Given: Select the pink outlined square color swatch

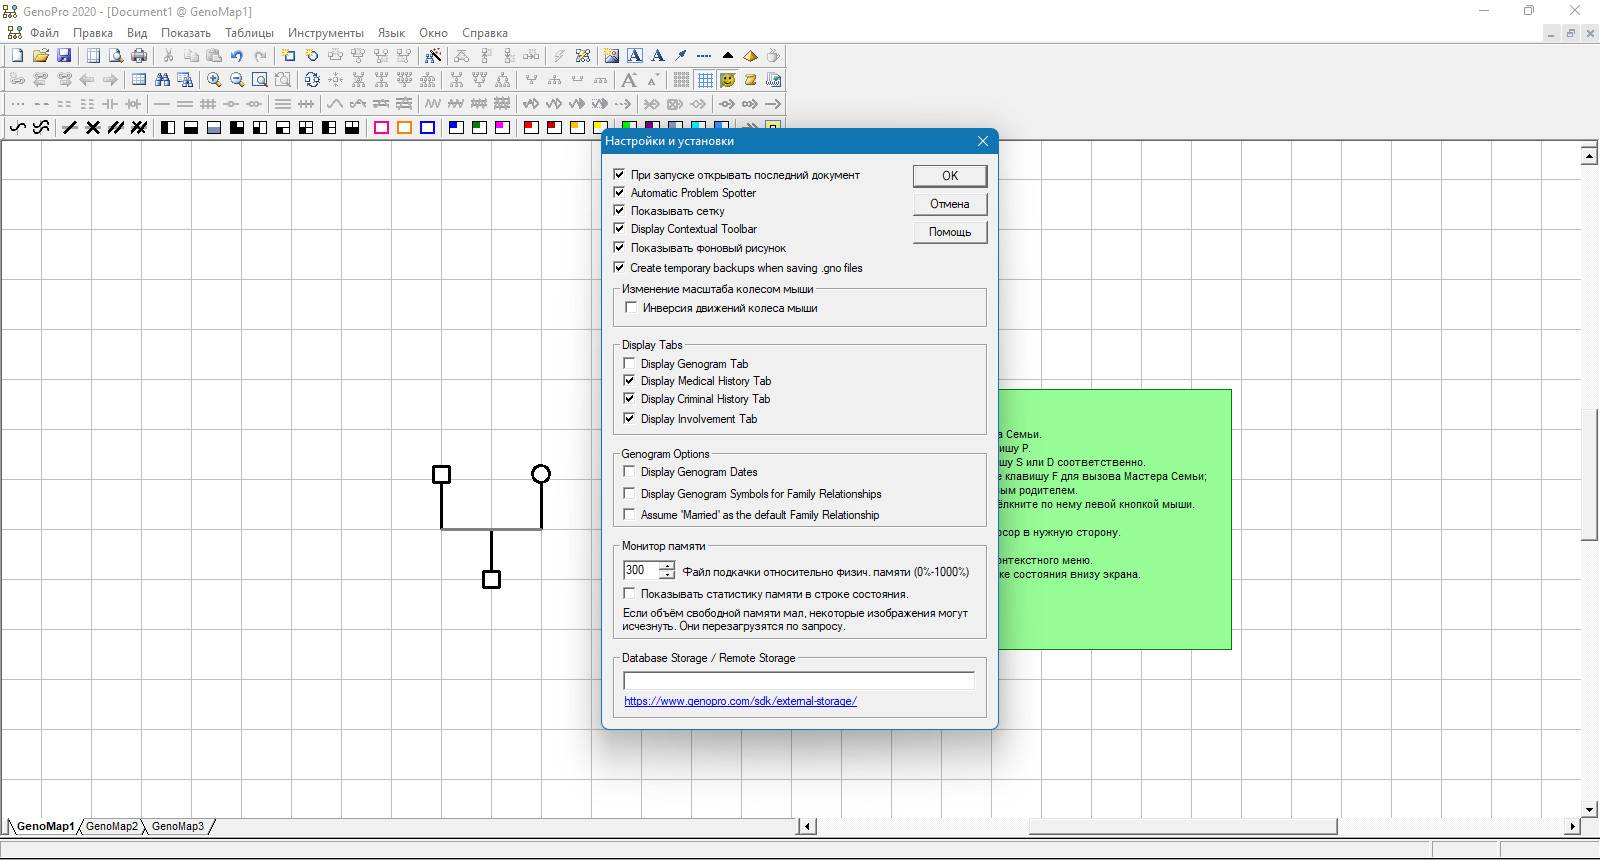Looking at the screenshot, I should click(x=381, y=128).
